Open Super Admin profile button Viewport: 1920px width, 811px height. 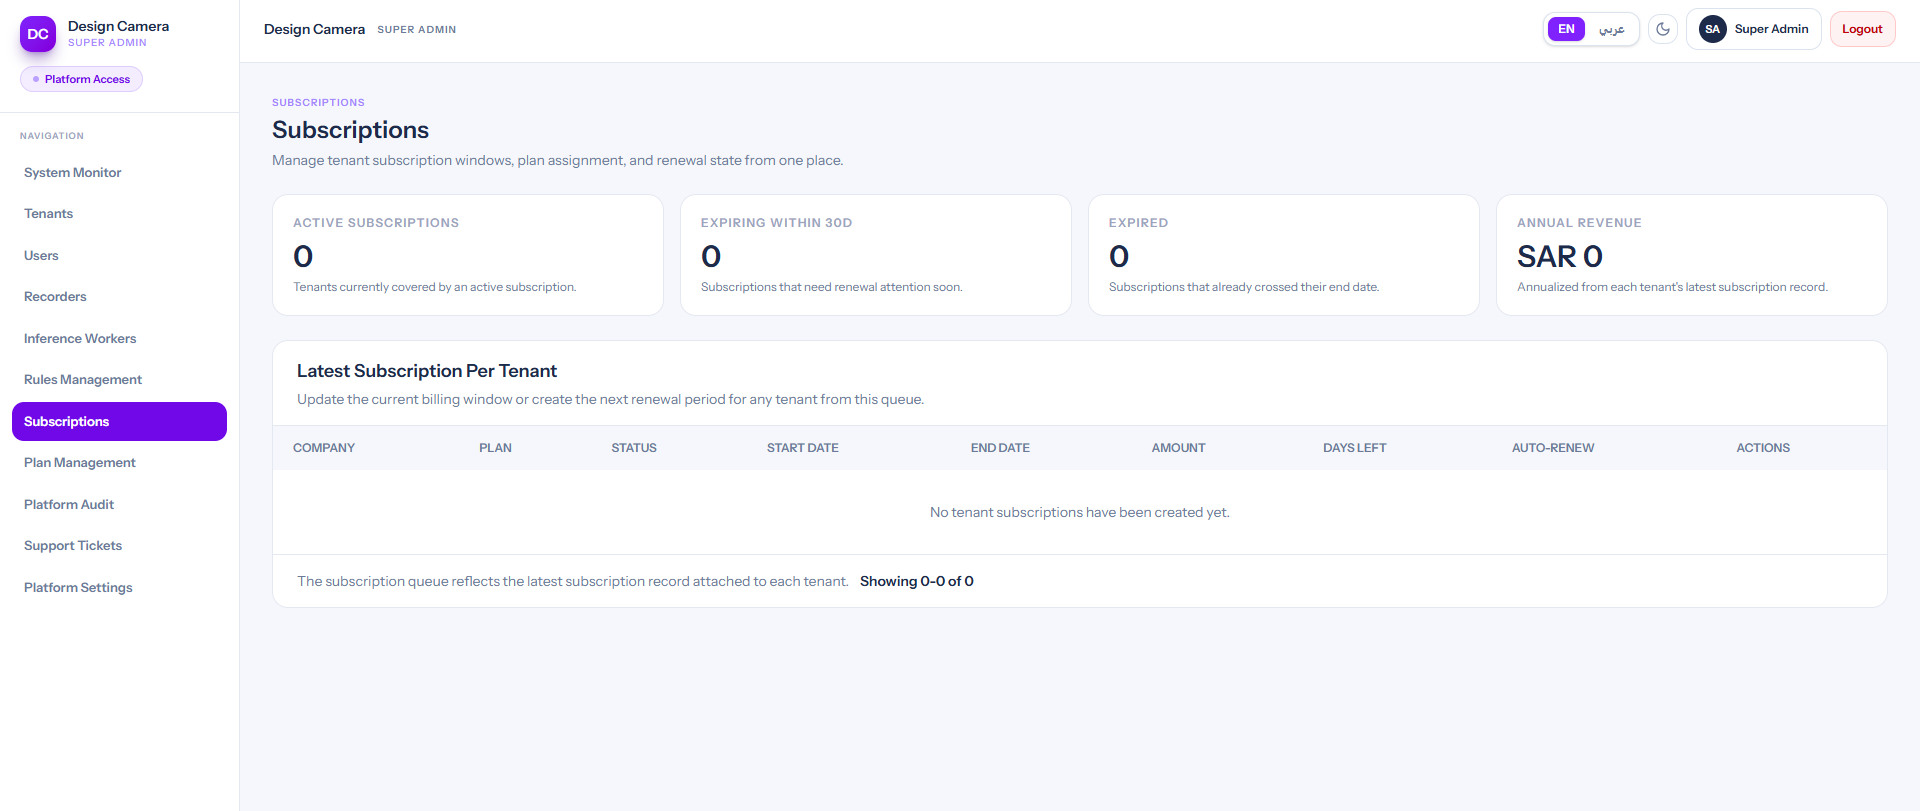1754,29
